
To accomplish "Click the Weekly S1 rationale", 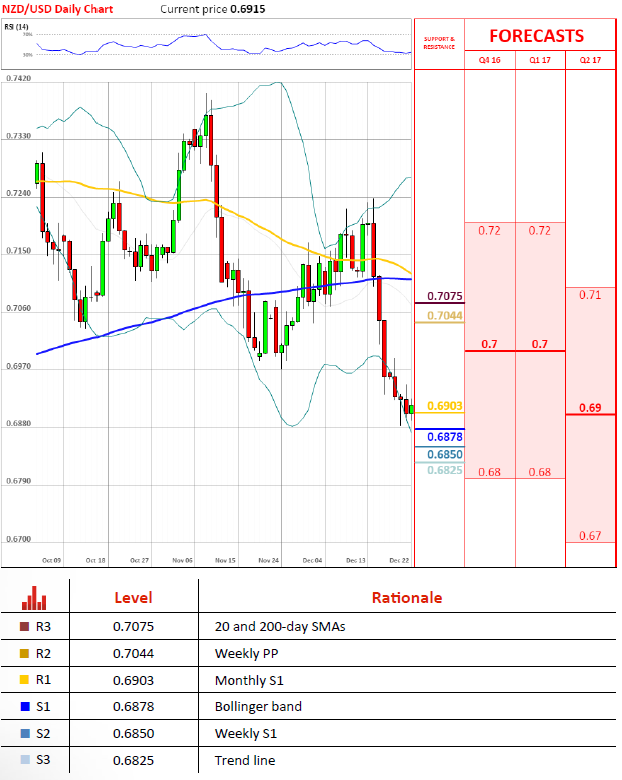I will click(246, 734).
